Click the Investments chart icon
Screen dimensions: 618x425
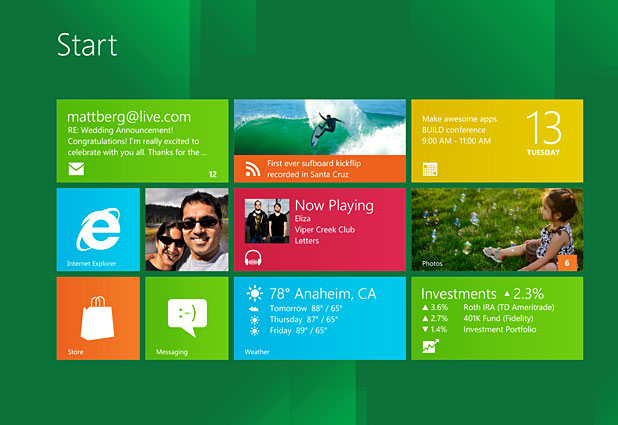(x=431, y=346)
